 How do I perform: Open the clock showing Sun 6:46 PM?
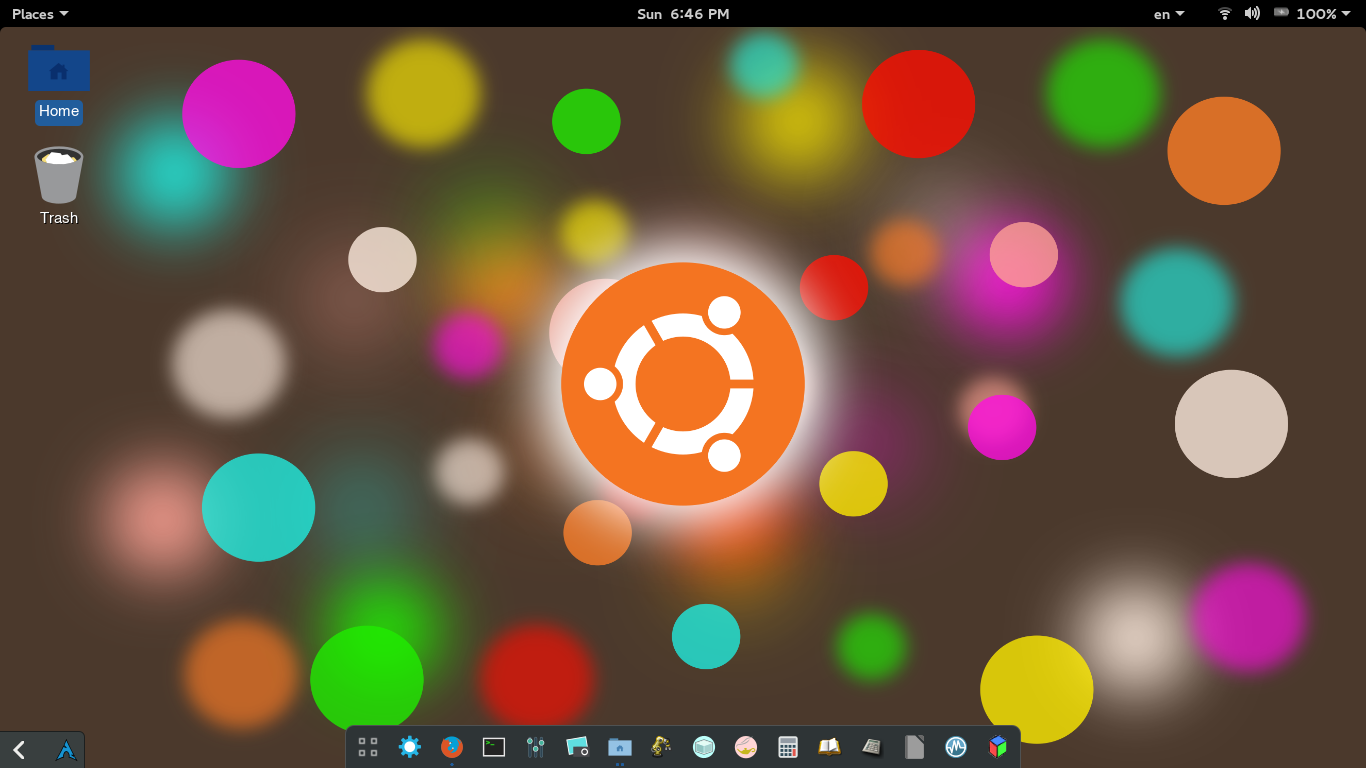point(683,14)
